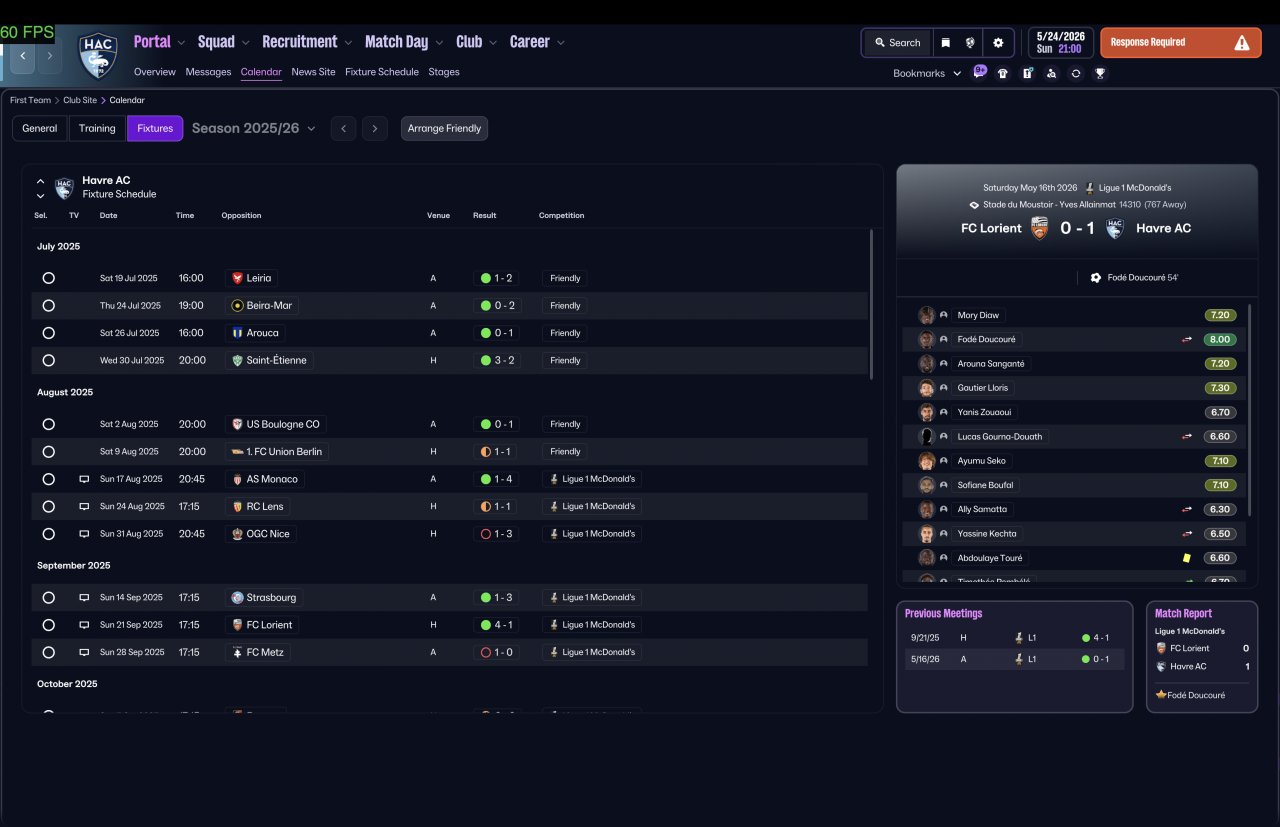Go to previous season arrow button
This screenshot has height=827, width=1280.
tap(343, 128)
